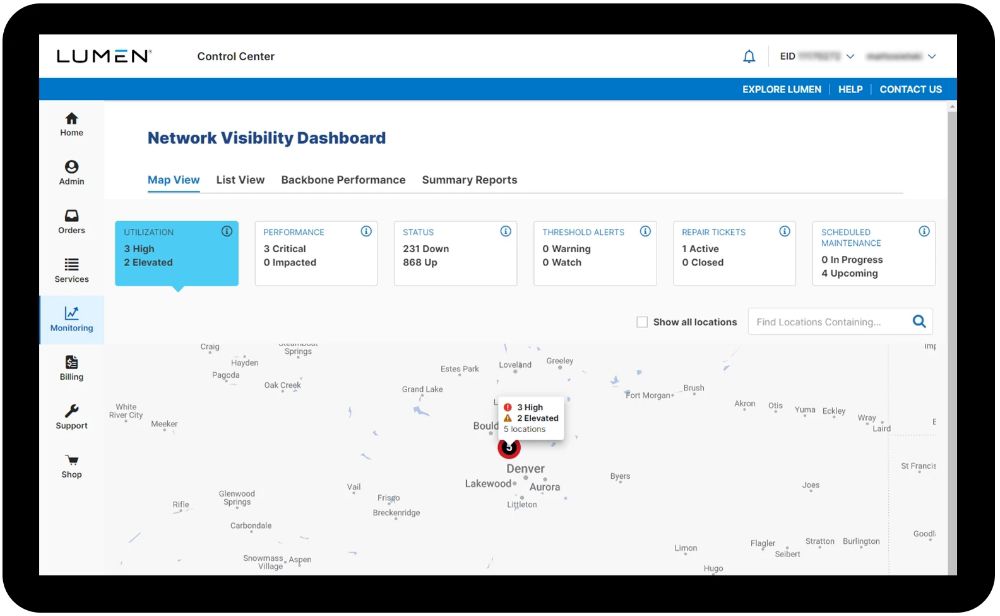Click the Fort Morgan label on the map
The width and height of the screenshot is (1000, 616).
(649, 395)
